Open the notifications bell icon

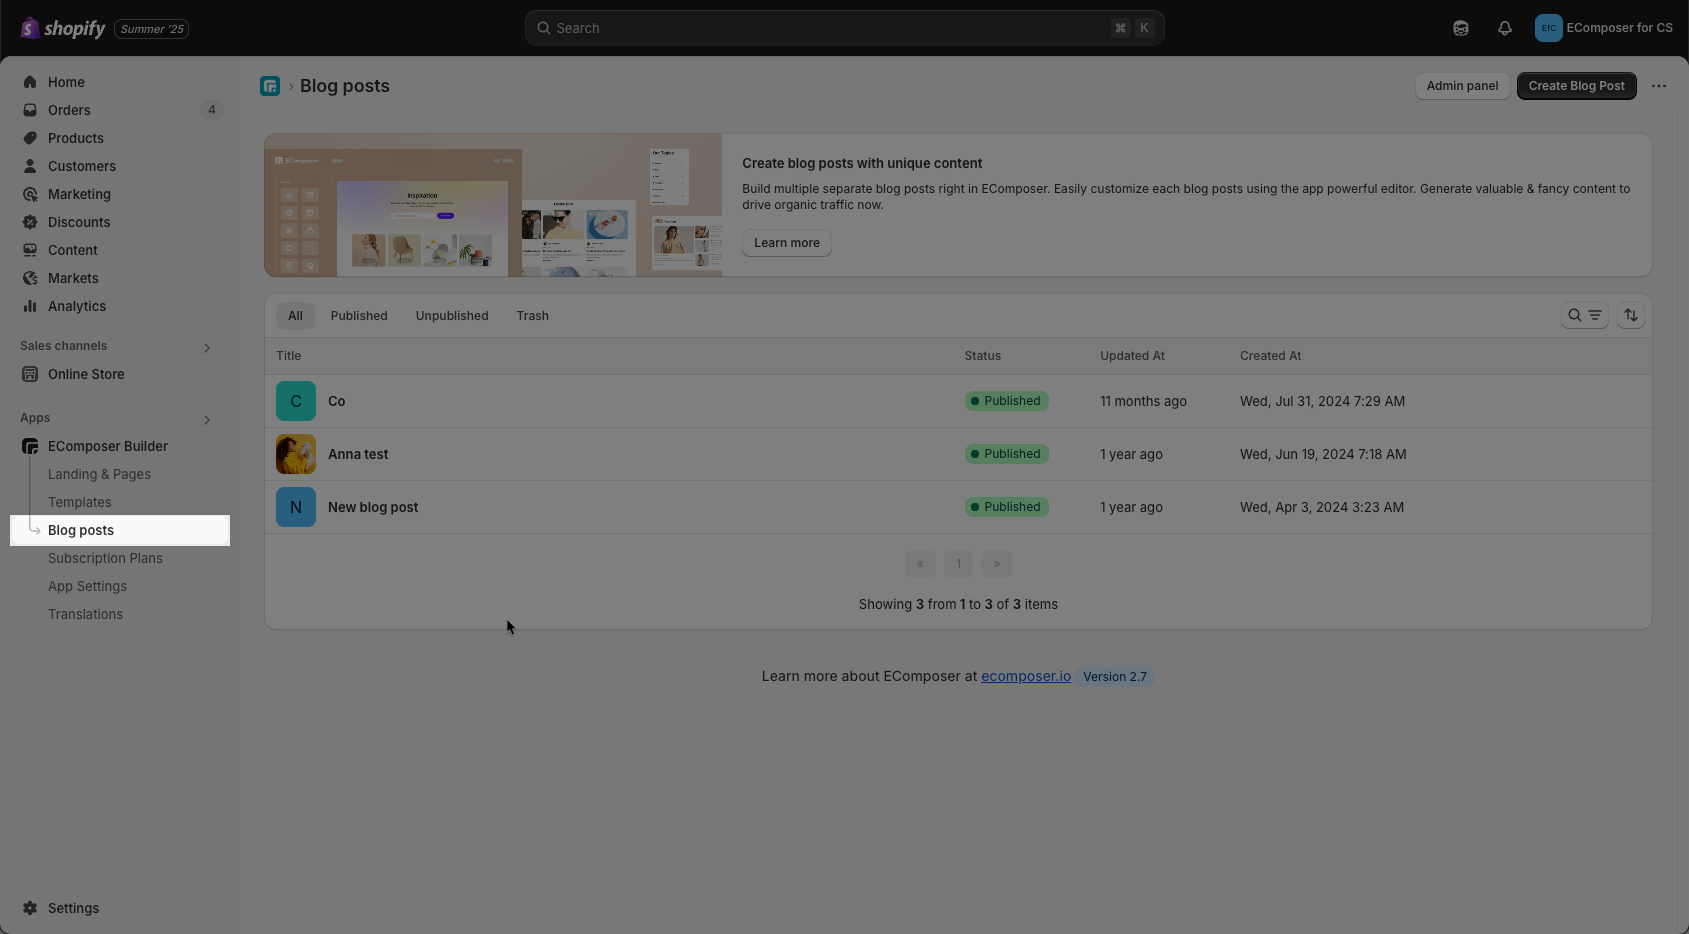[x=1504, y=28]
